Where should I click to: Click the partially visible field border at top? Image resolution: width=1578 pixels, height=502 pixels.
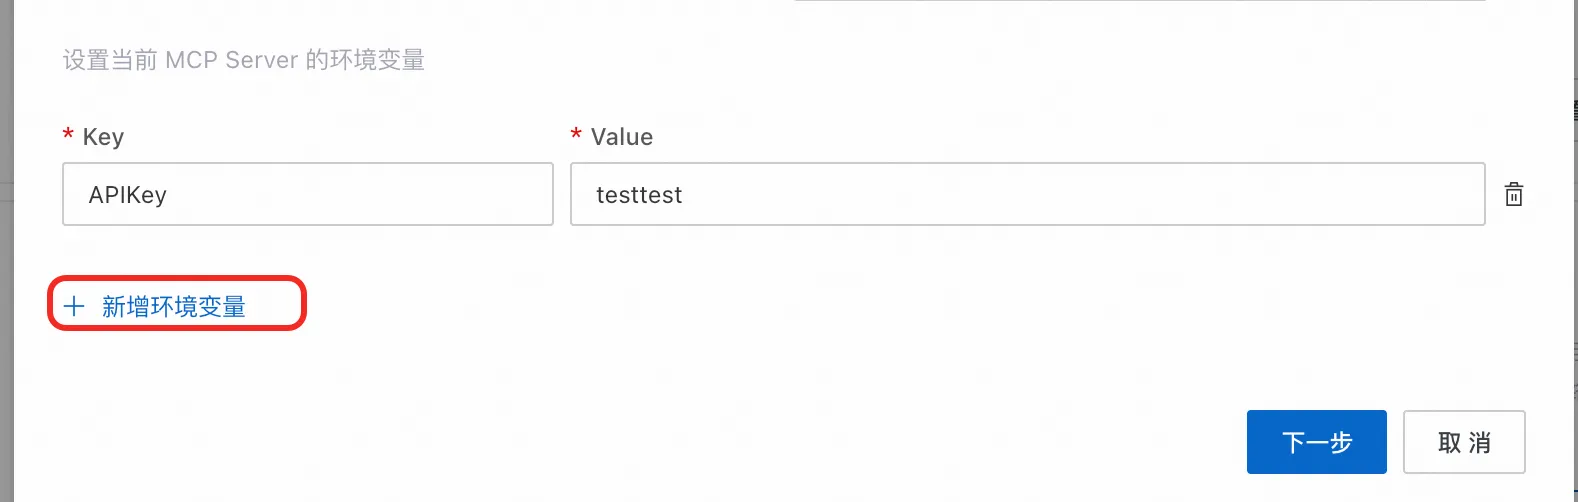click(x=1140, y=2)
